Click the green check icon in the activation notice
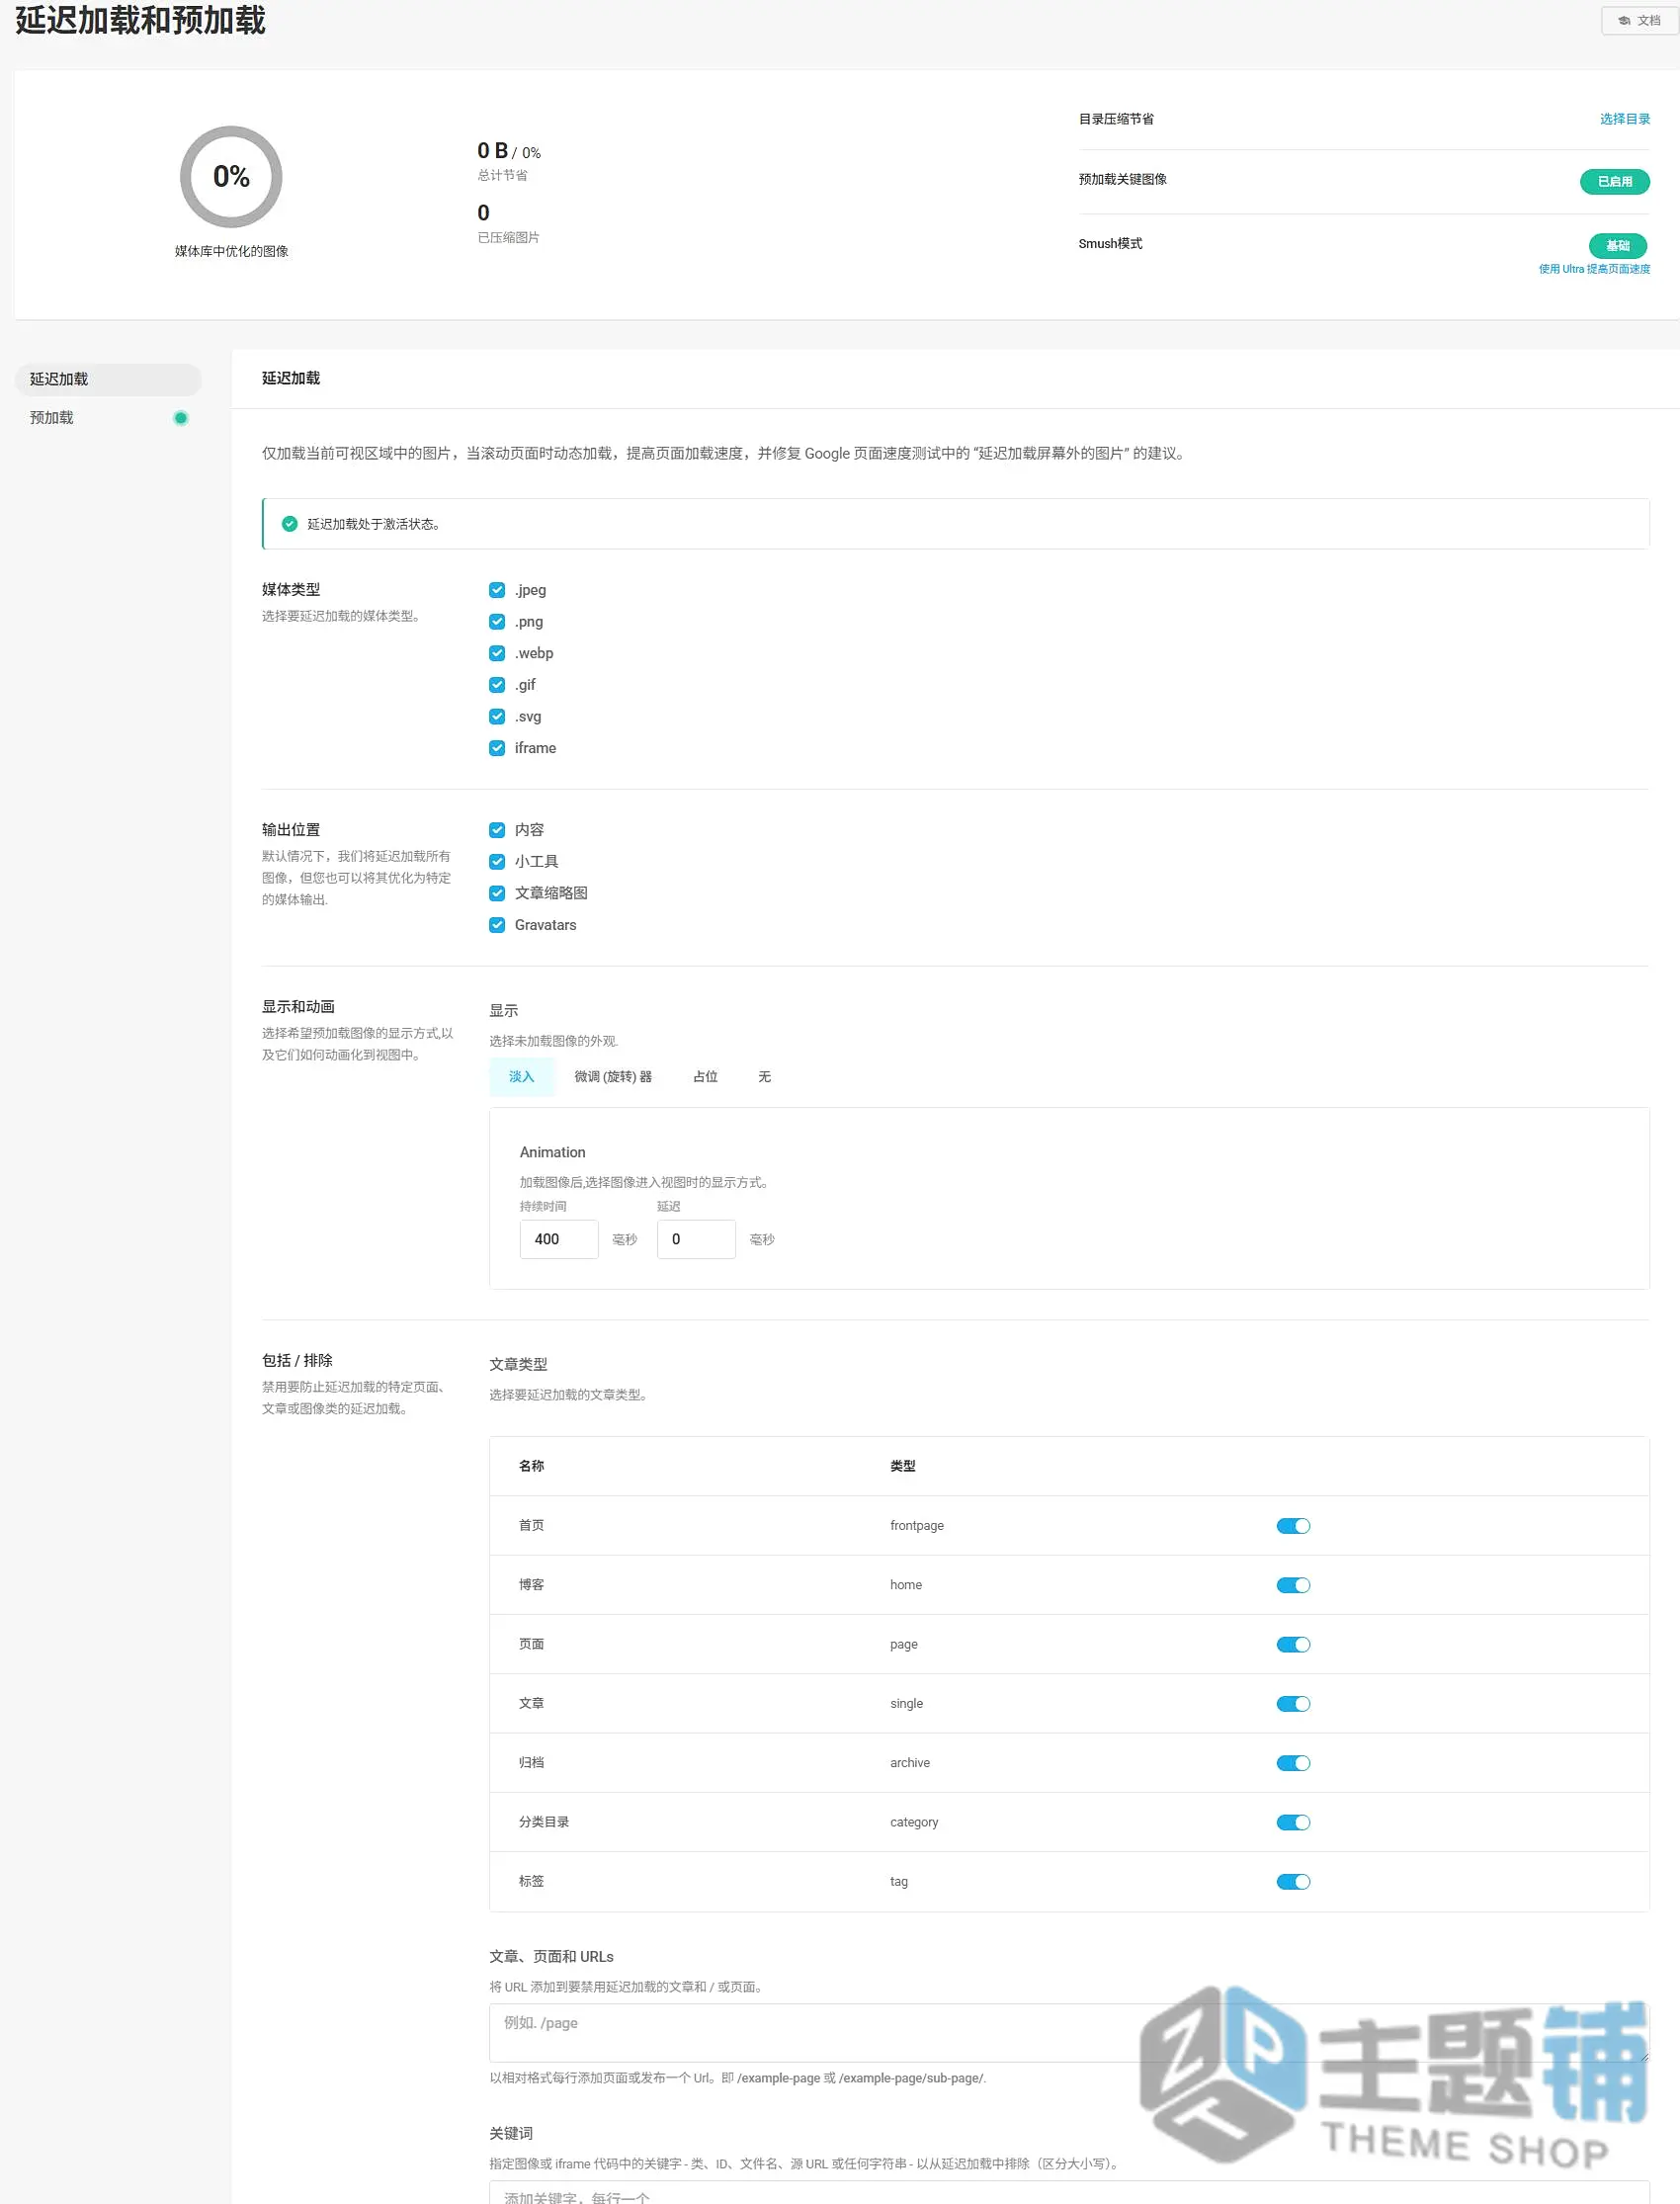The height and width of the screenshot is (2204, 1680). [x=290, y=524]
